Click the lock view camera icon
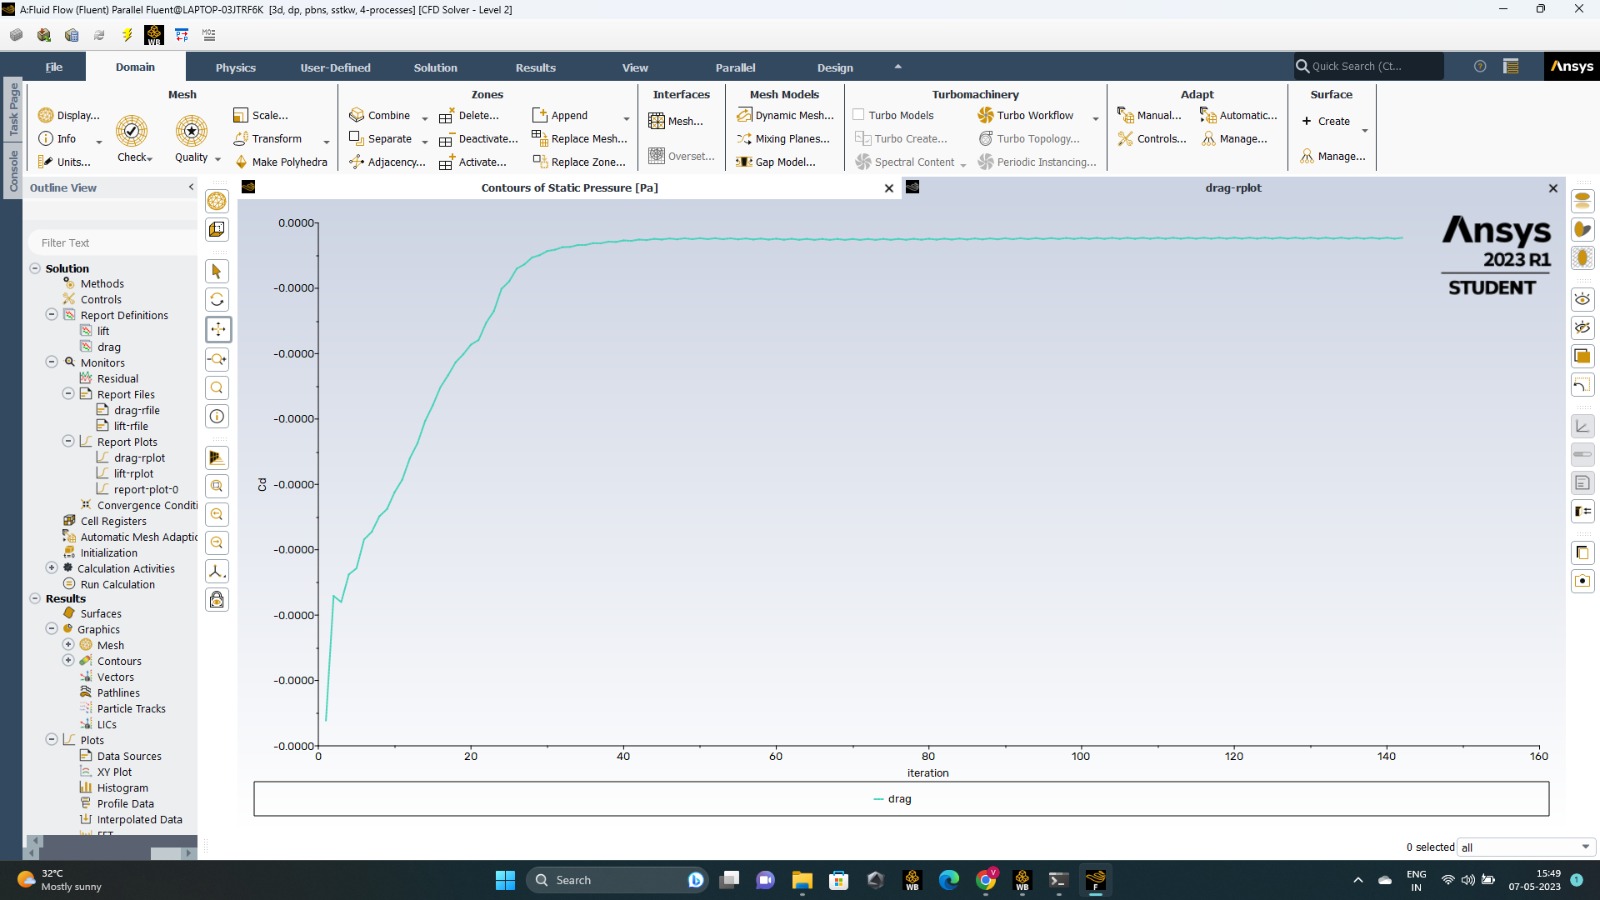Image resolution: width=1600 pixels, height=900 pixels. (217, 600)
